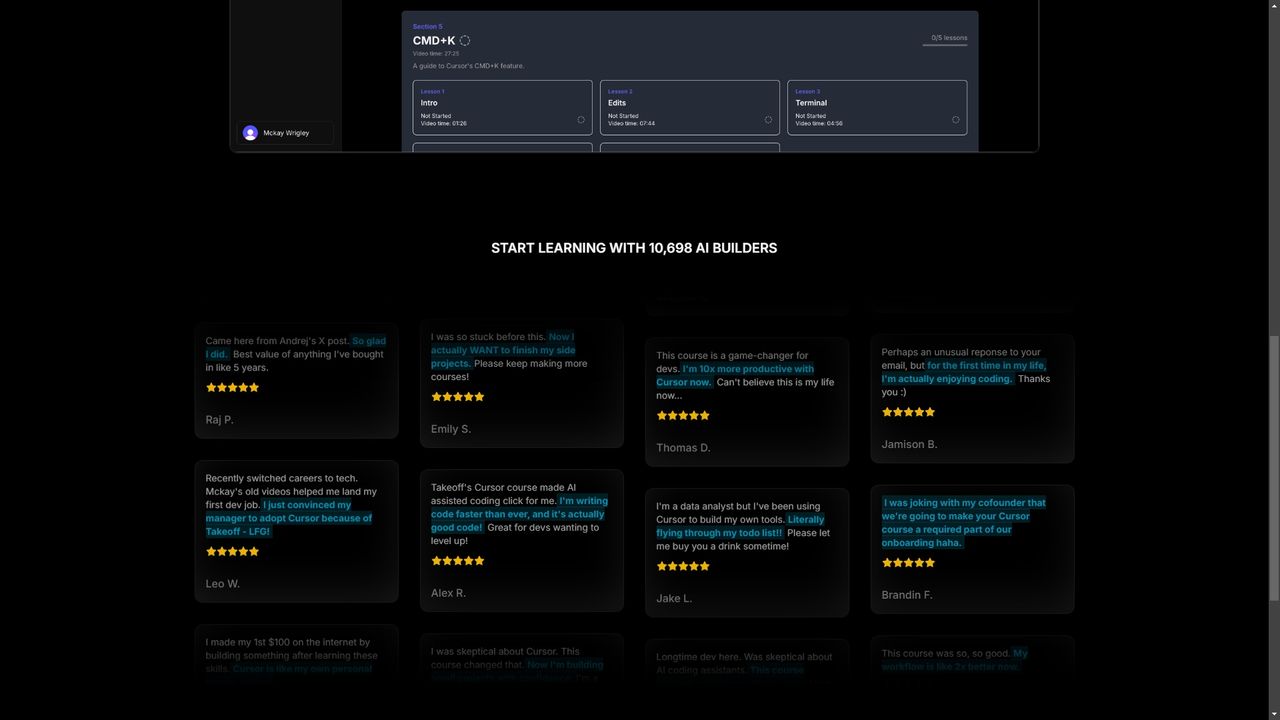
Task: Click the Intro lesson status circle
Action: [x=581, y=120]
